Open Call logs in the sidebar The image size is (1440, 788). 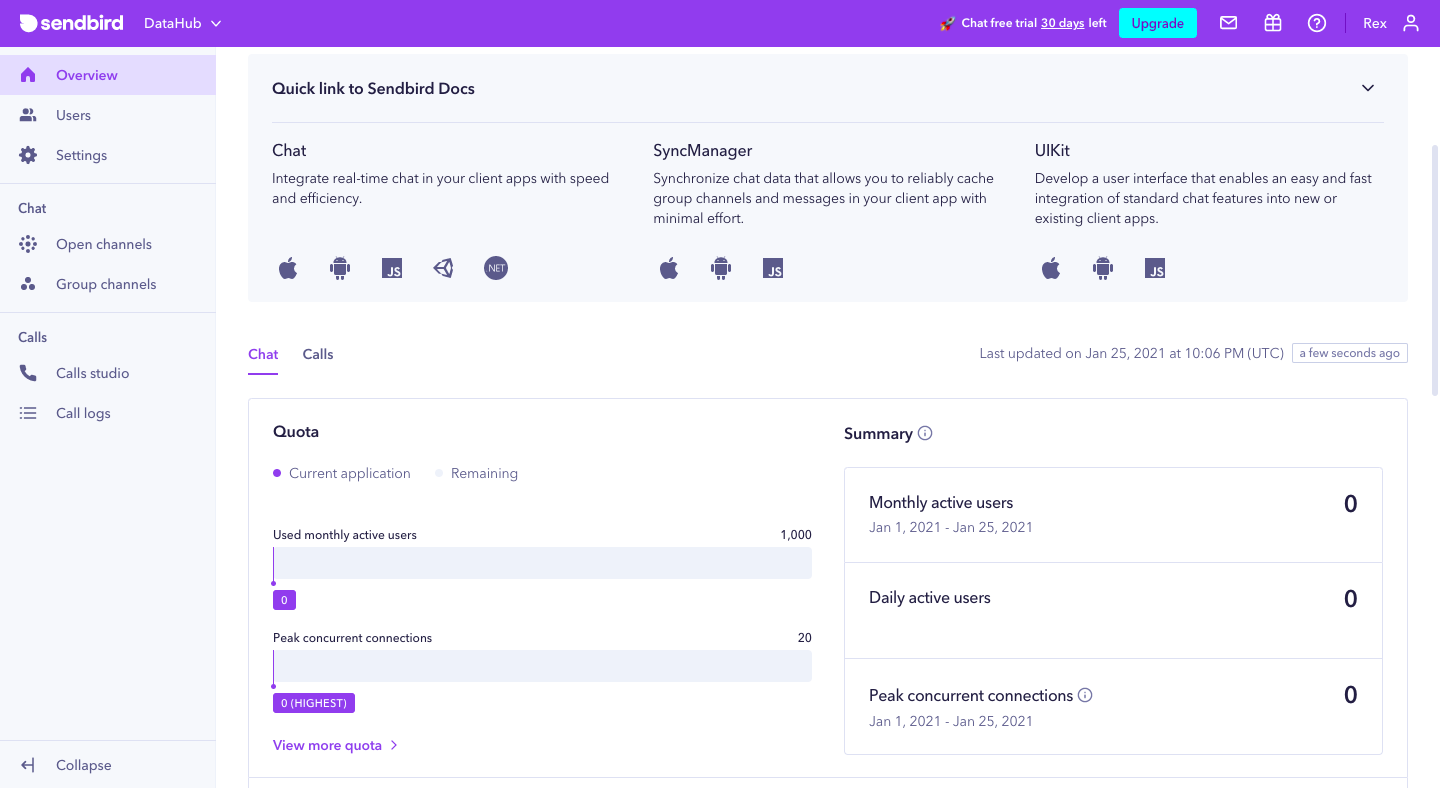click(x=107, y=413)
